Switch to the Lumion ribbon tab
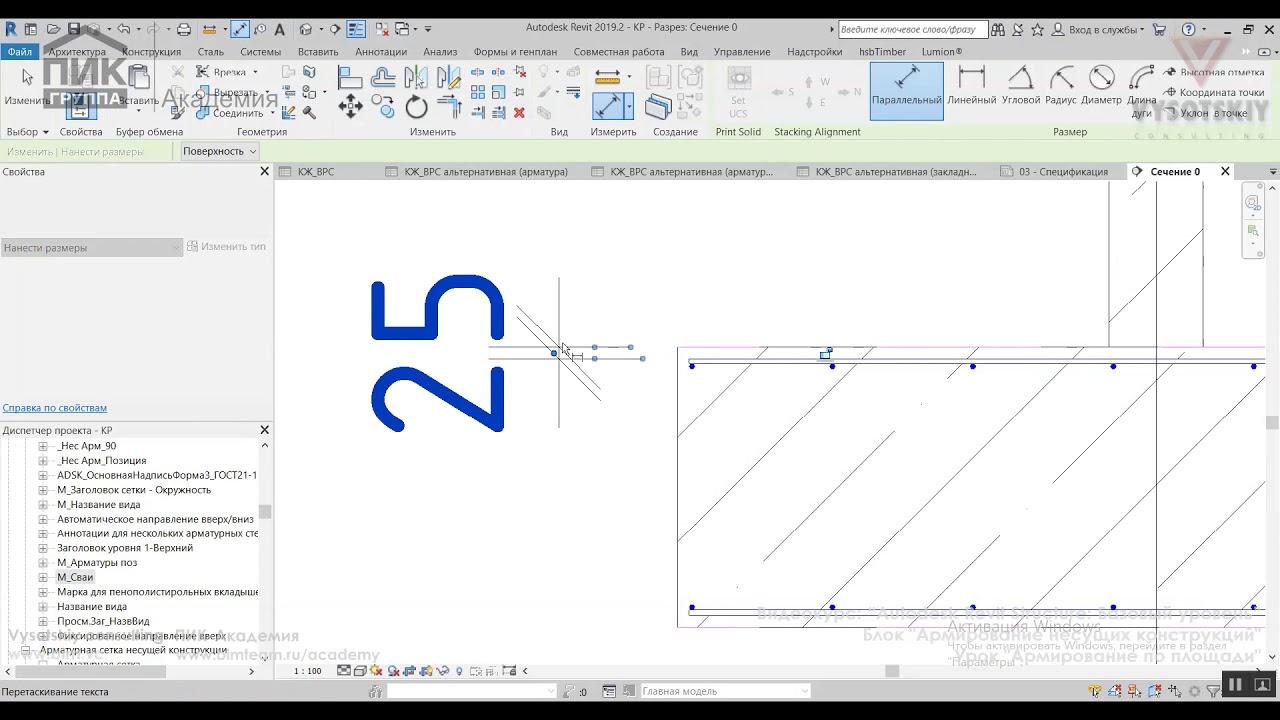1280x720 pixels. (x=942, y=52)
